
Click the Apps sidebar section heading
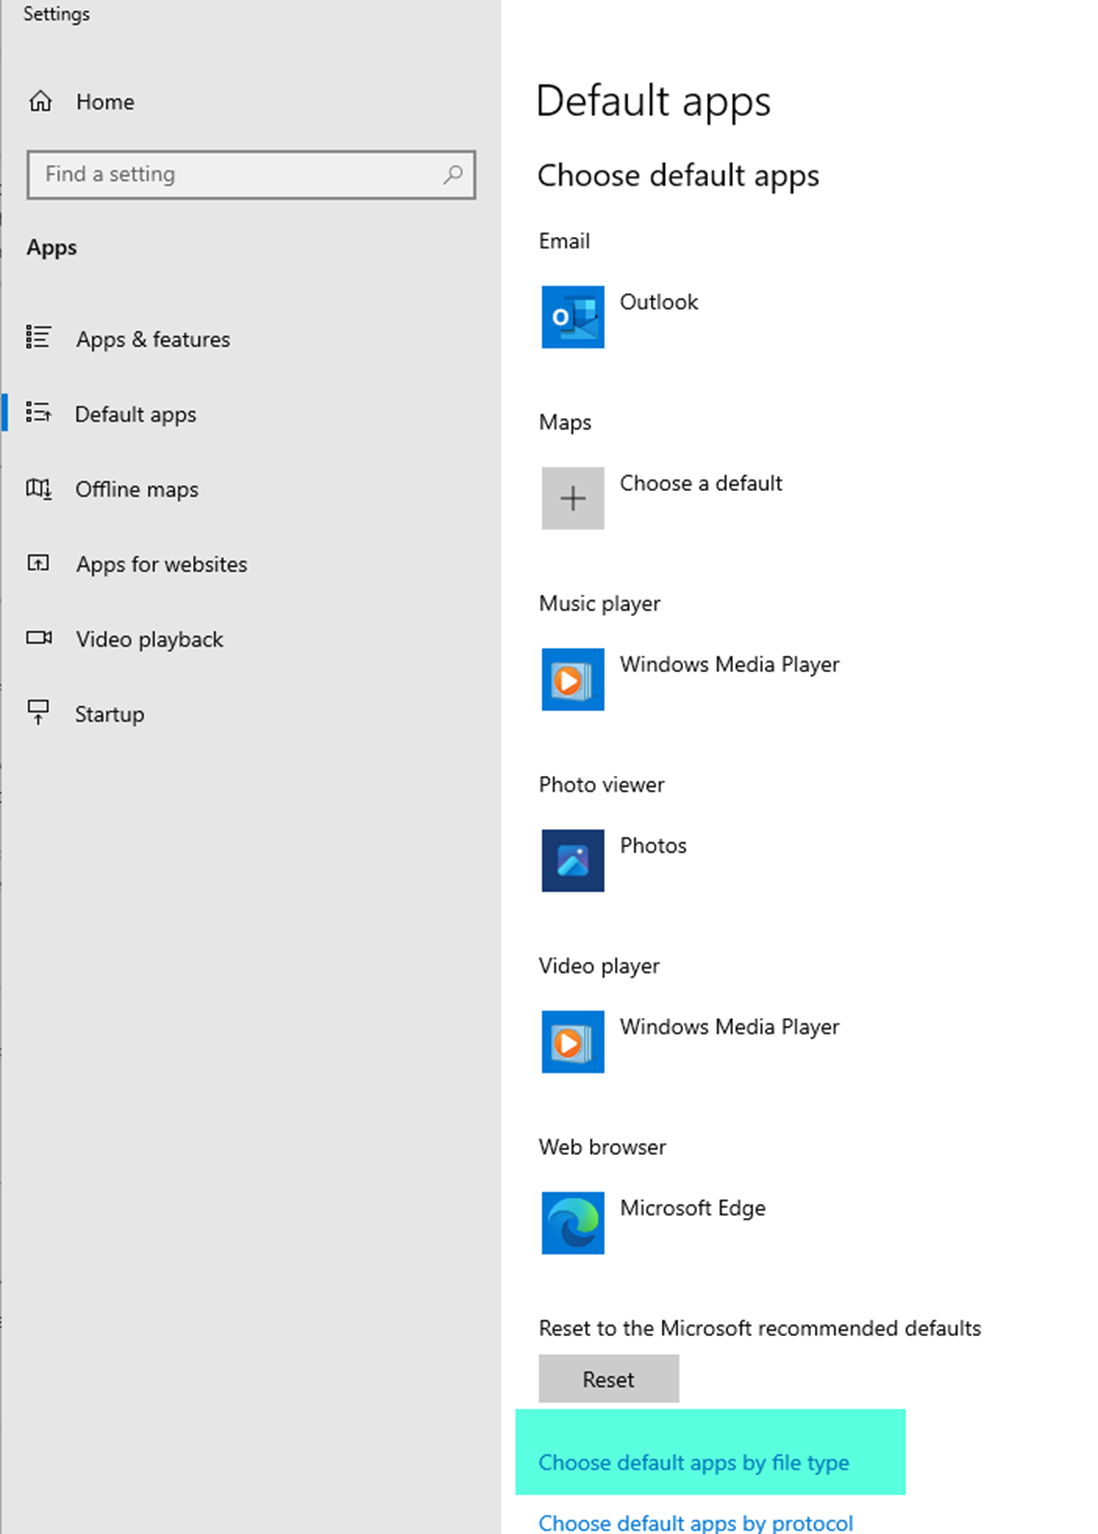pos(52,248)
